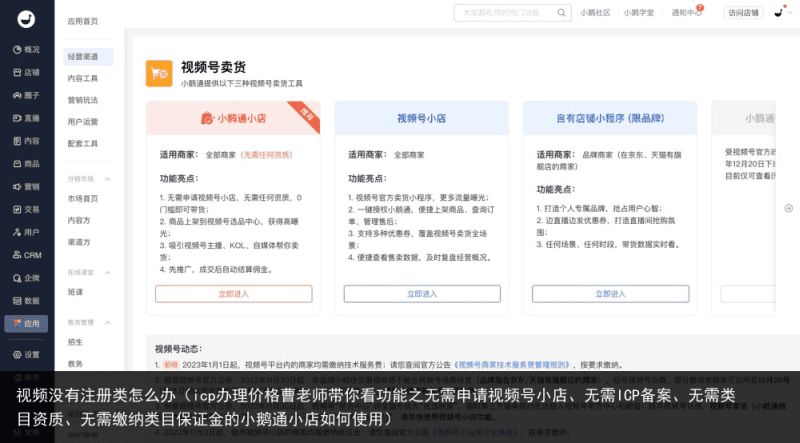Select 应用 in the left sidebar
Viewport: 800px width, 443px height.
(x=26, y=324)
